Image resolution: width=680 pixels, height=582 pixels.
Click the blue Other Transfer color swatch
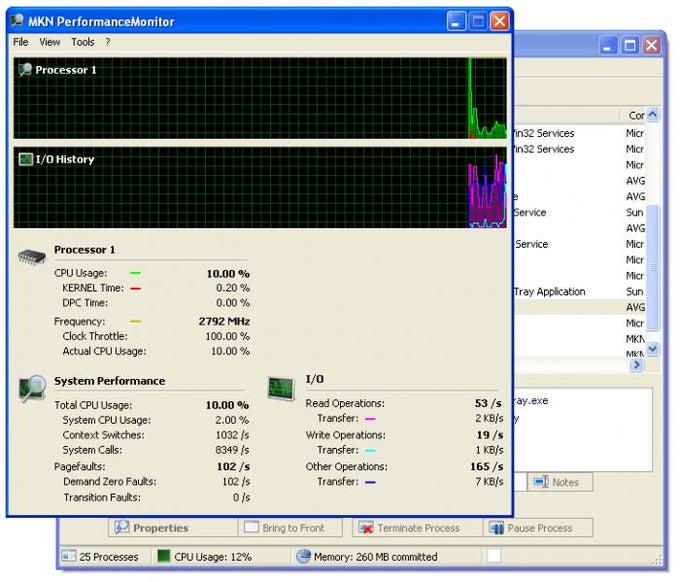370,482
